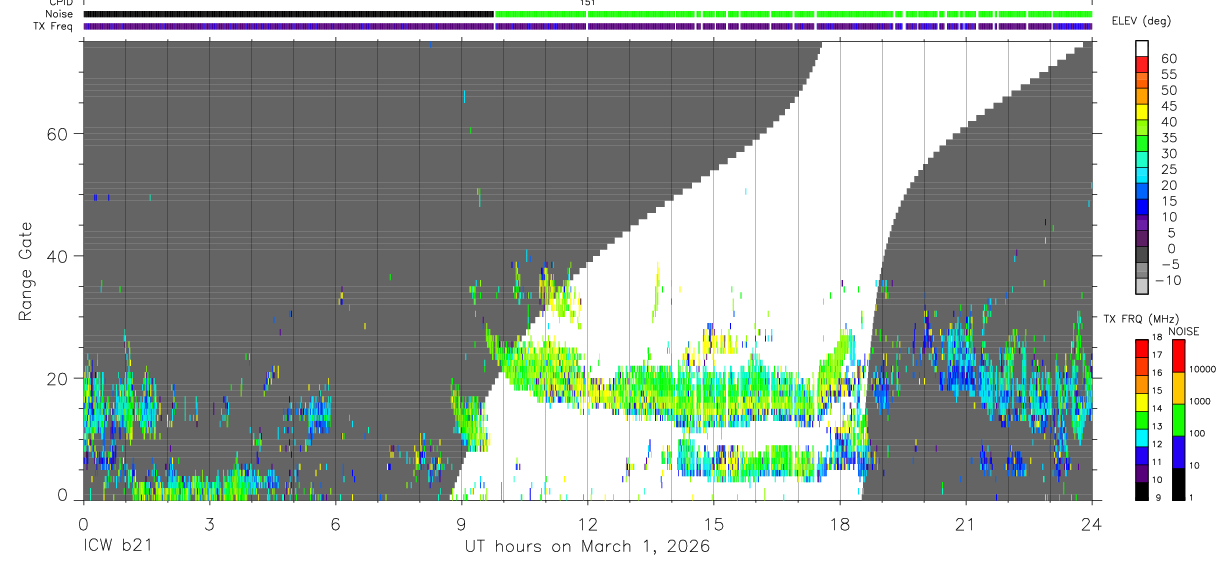1228x567 pixels.
Task: Pick the bright green ELEV segment beside label 35
Action: (x=1142, y=143)
